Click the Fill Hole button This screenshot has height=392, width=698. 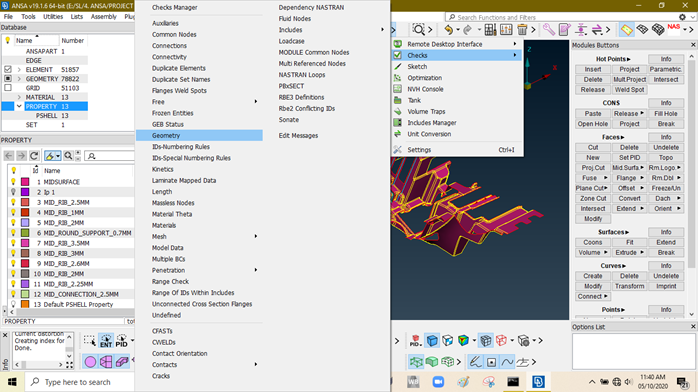coord(666,113)
